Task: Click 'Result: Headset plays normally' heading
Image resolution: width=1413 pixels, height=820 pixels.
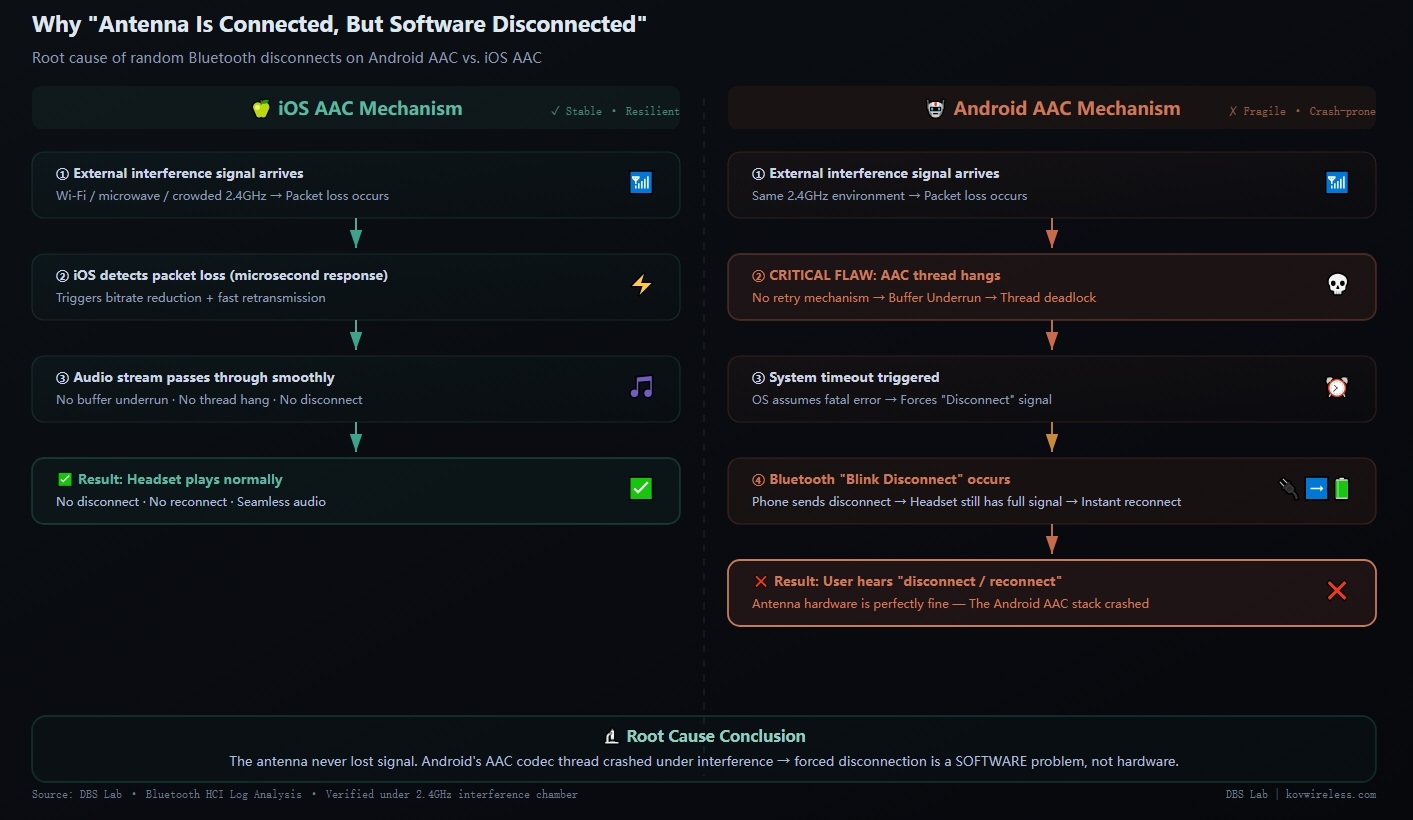Action: [x=180, y=480]
